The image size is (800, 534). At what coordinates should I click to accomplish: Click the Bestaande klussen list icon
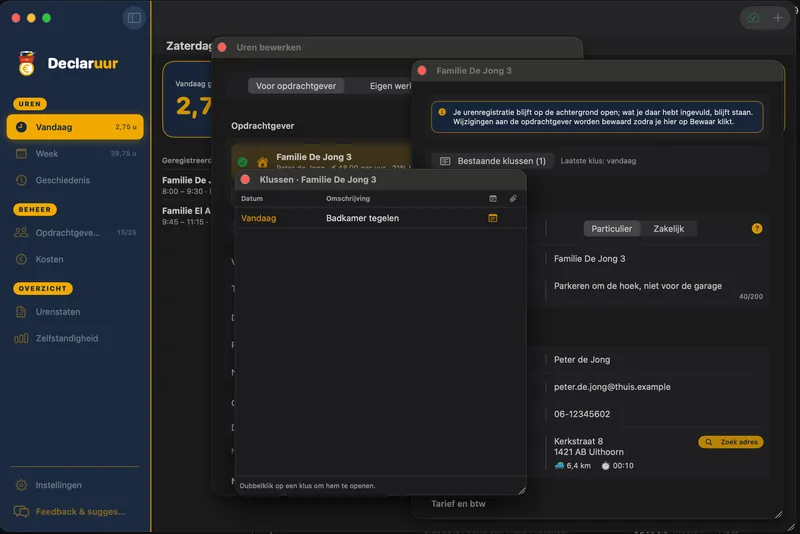click(445, 161)
